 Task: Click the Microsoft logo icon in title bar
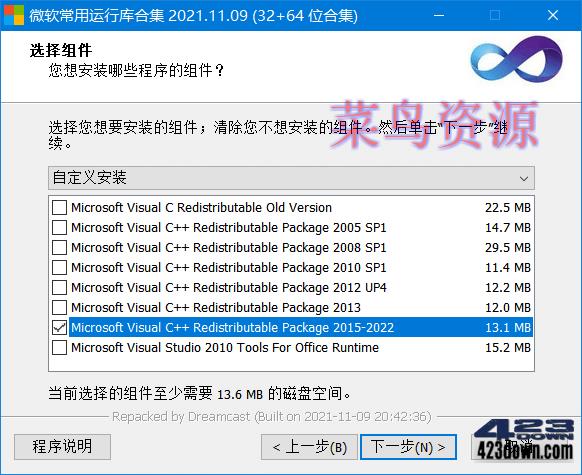click(x=14, y=15)
